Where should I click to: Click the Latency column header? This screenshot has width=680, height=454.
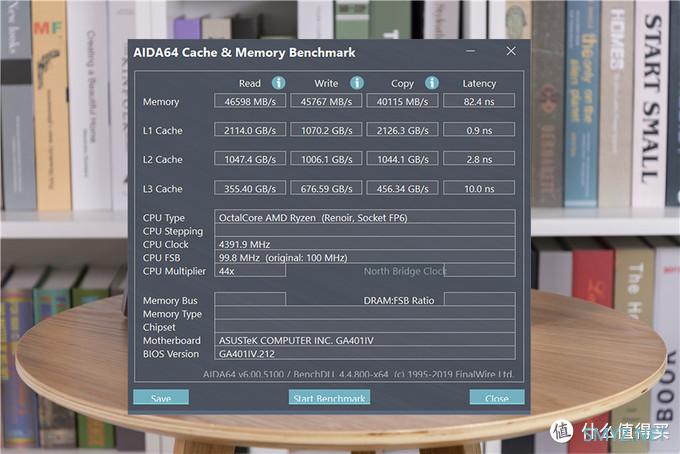479,83
